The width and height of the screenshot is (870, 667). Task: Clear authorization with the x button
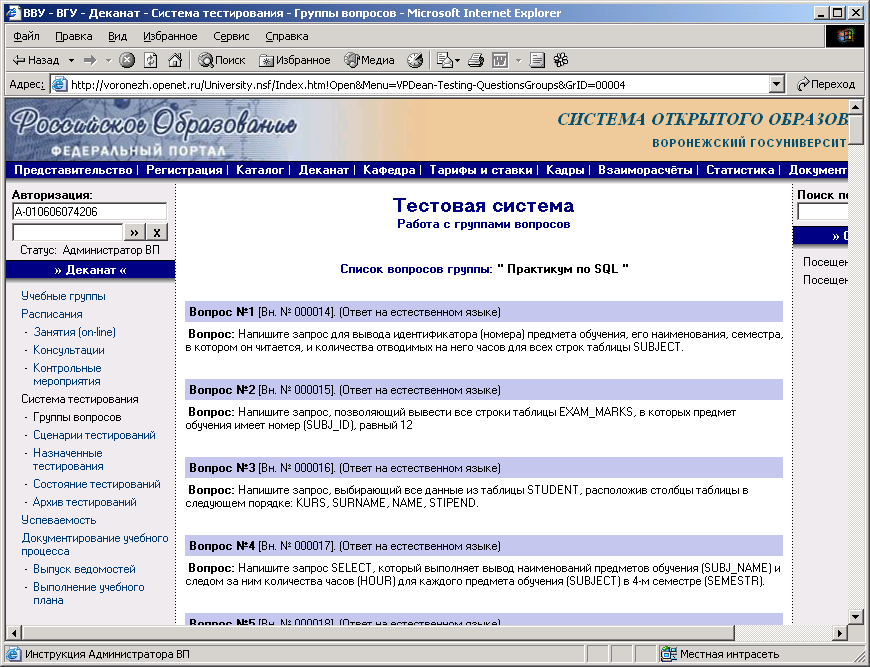pyautogui.click(x=157, y=232)
